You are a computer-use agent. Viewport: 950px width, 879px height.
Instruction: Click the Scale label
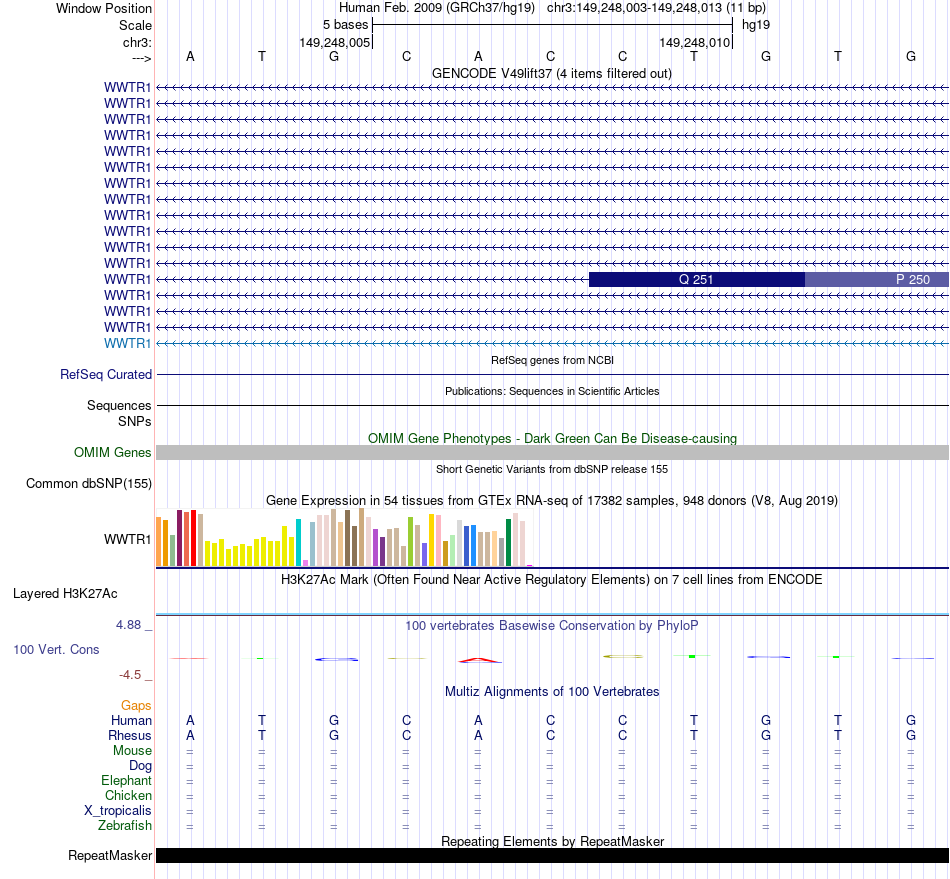[135, 25]
